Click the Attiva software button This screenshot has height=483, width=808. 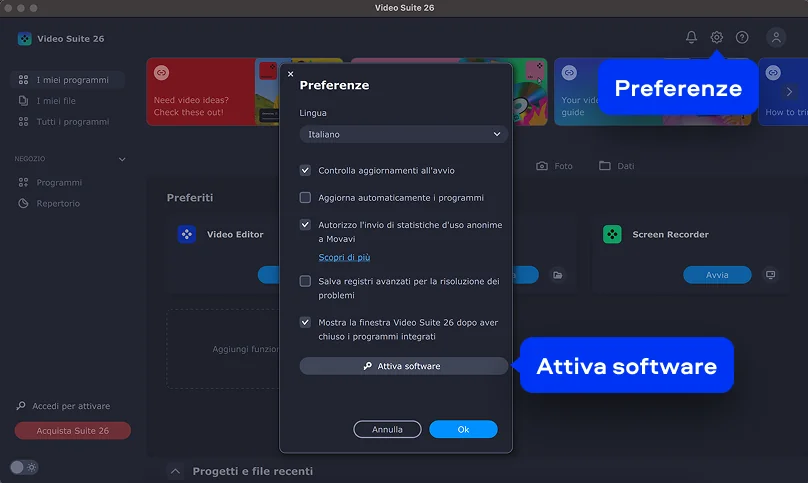pos(403,366)
